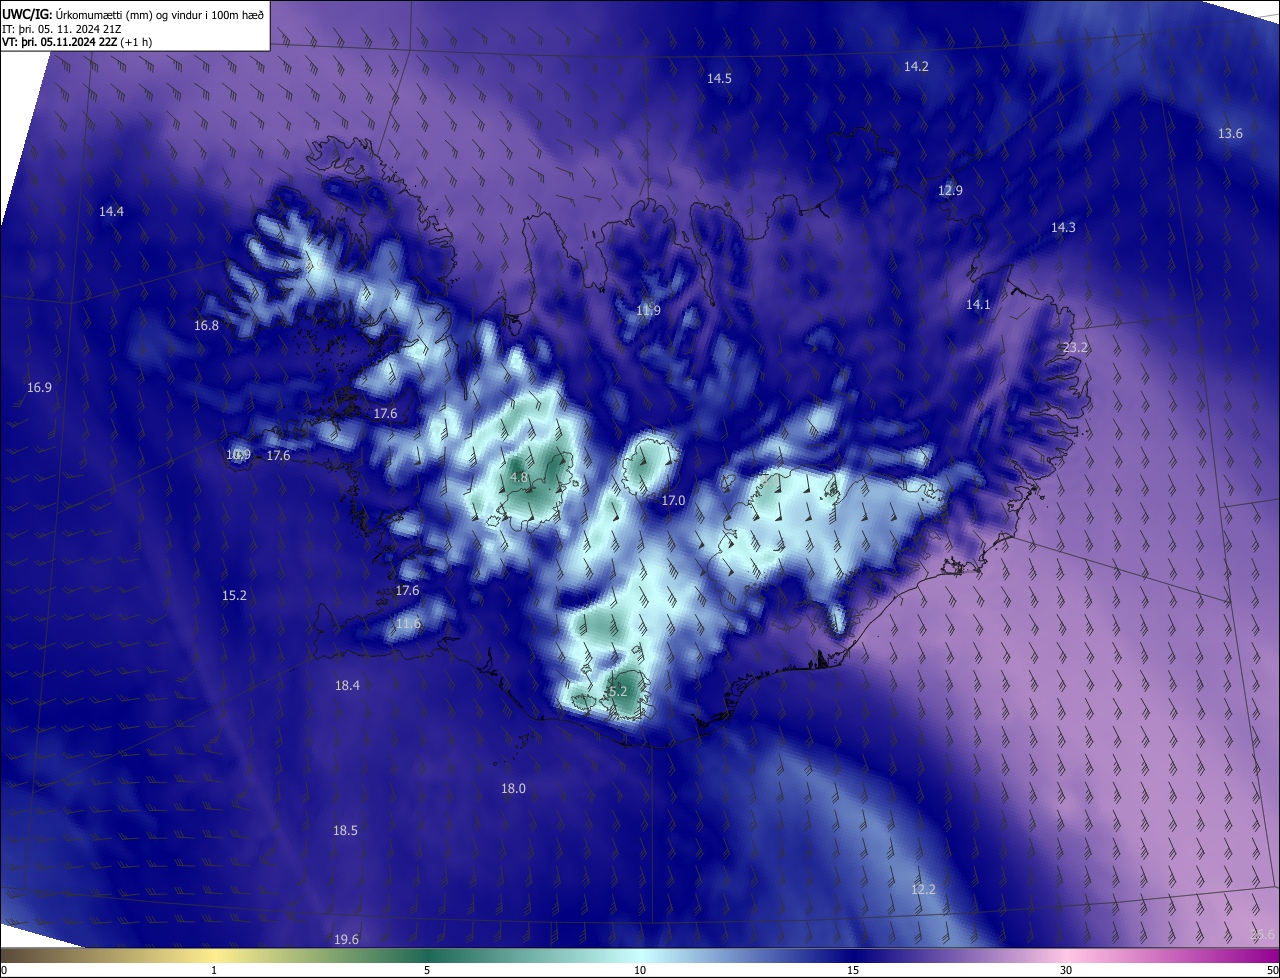Click the 11.6 value label
The image size is (1280, 978).
(x=408, y=623)
